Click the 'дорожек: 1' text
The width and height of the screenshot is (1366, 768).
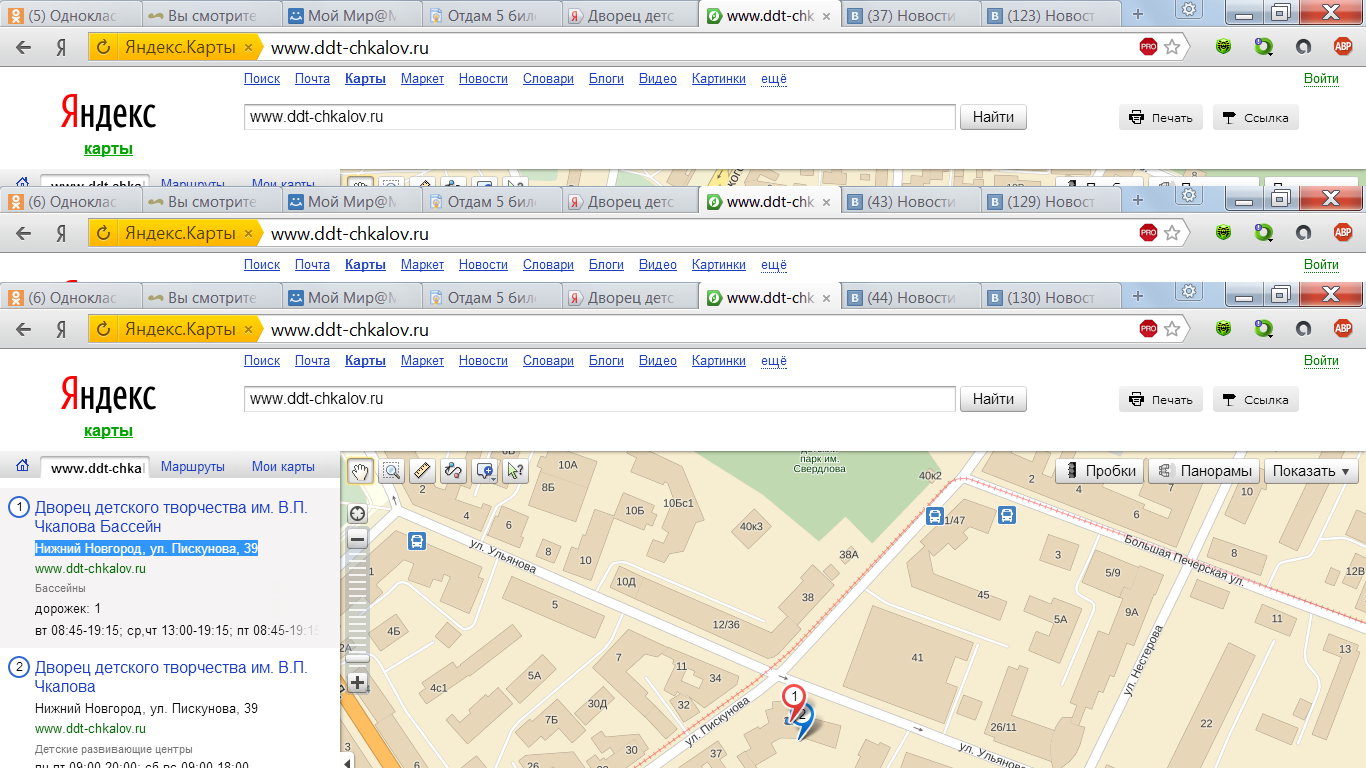pyautogui.click(x=68, y=608)
